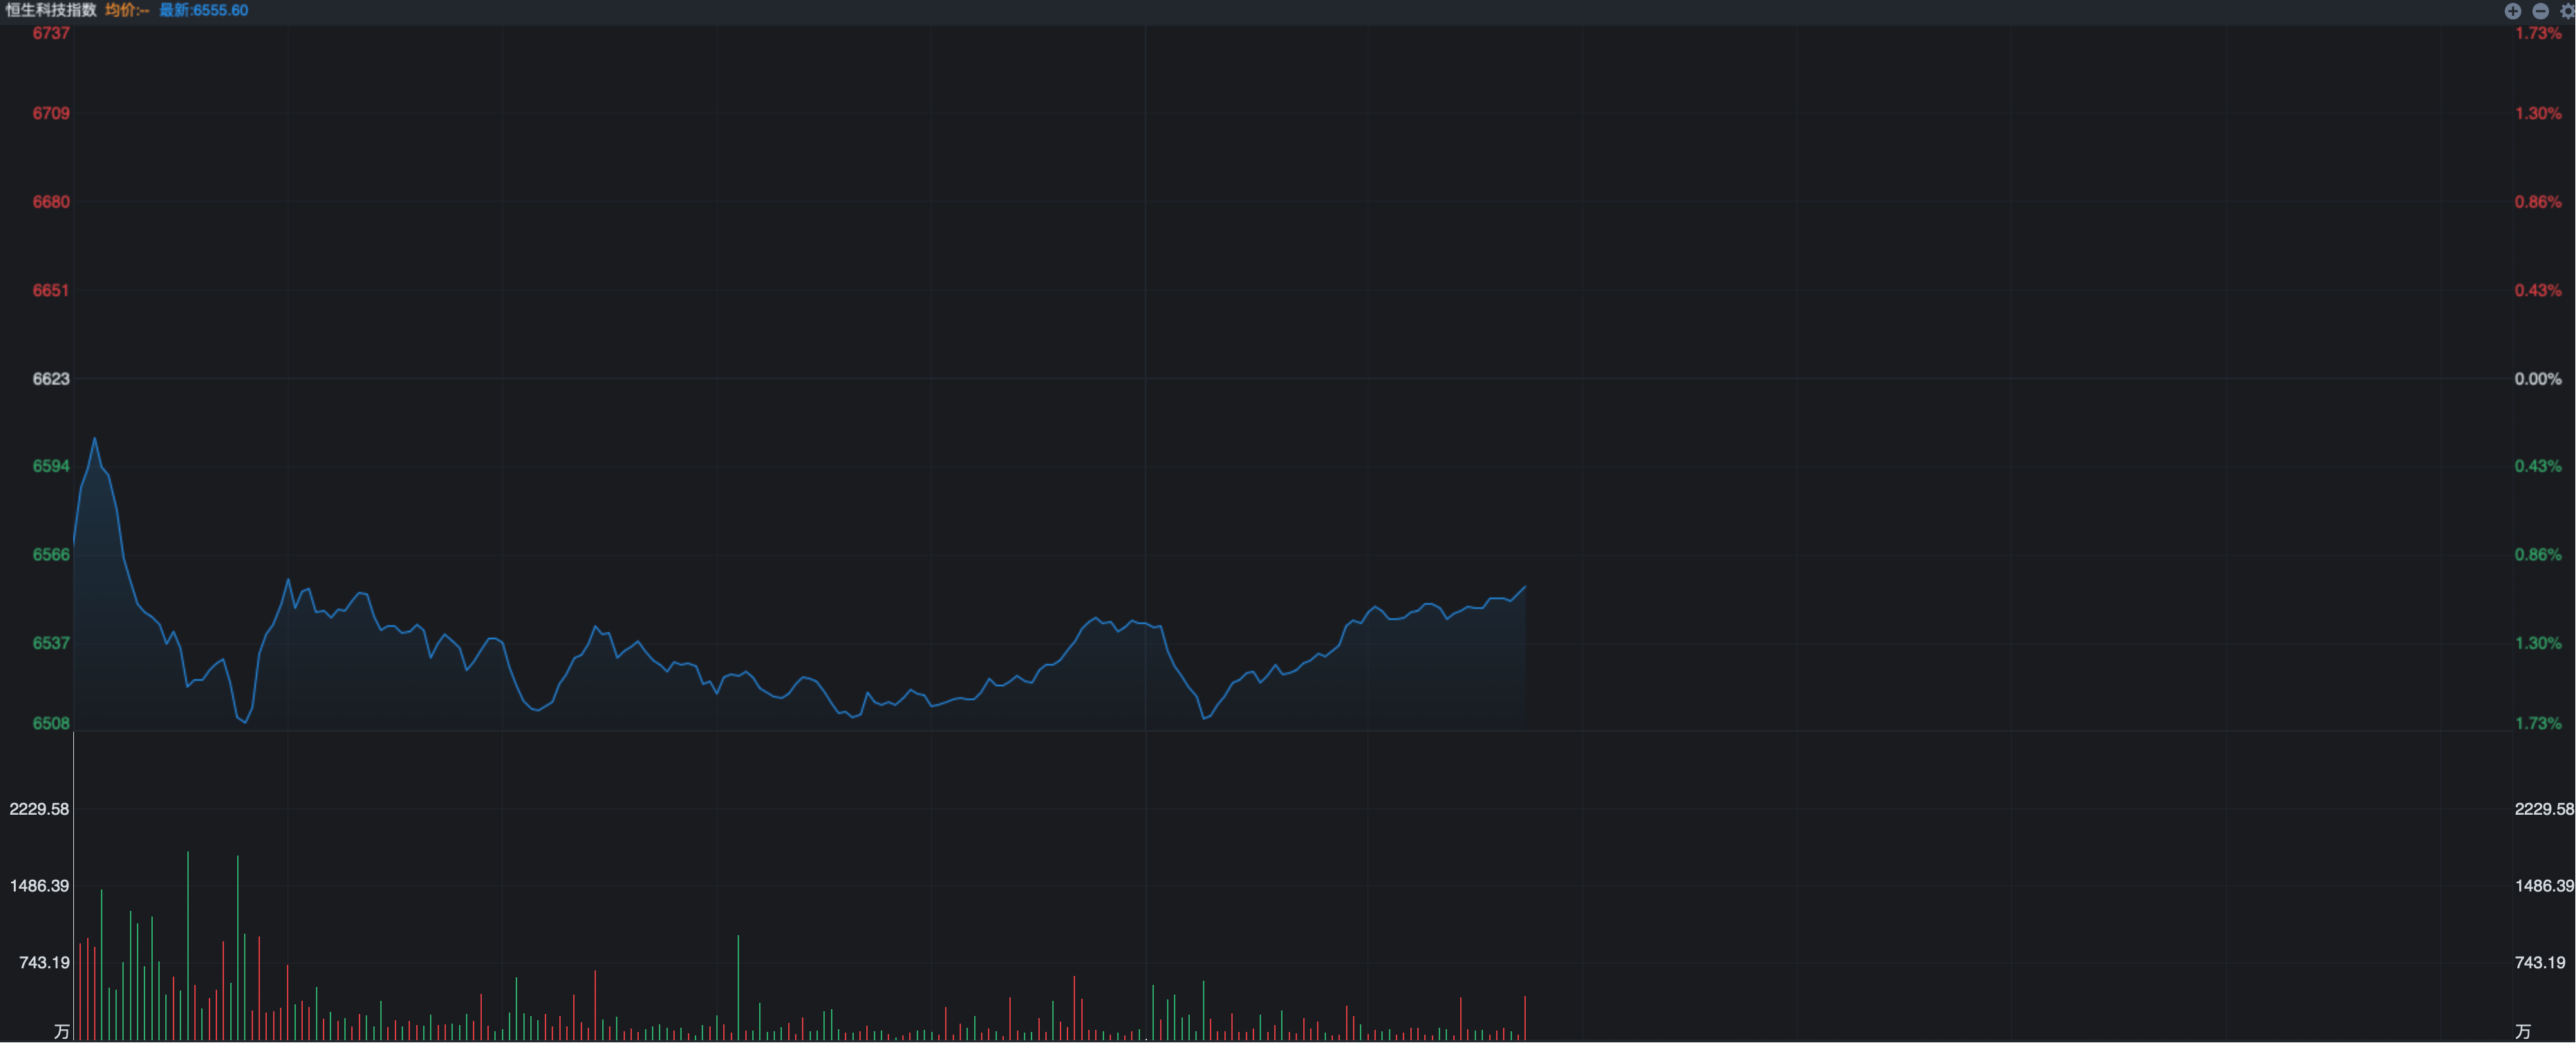Toggle the zoom in control on
This screenshot has height=1043, width=2576.
[2512, 11]
